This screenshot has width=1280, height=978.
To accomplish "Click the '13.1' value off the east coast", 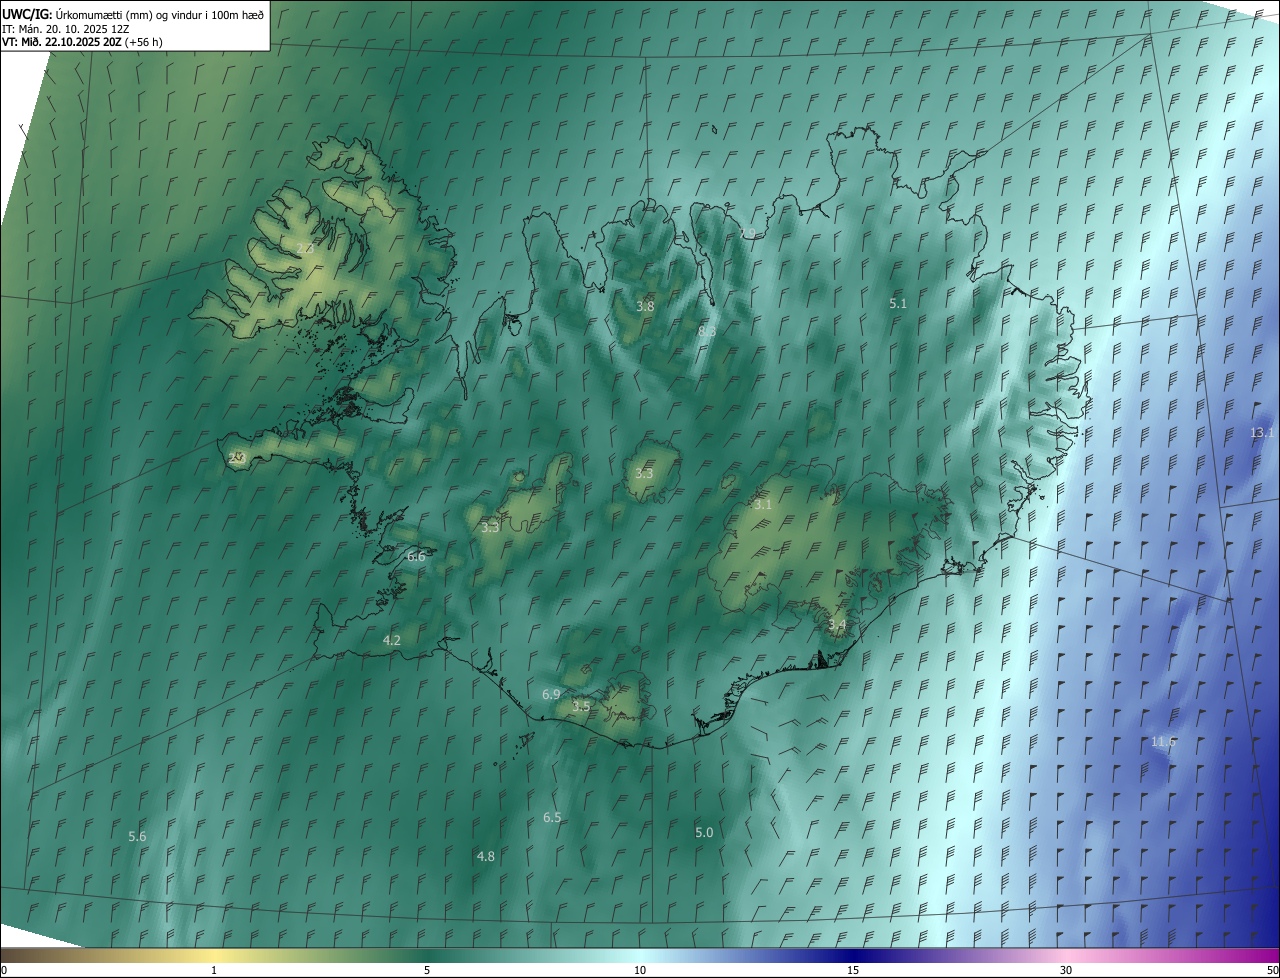I will click(1262, 432).
